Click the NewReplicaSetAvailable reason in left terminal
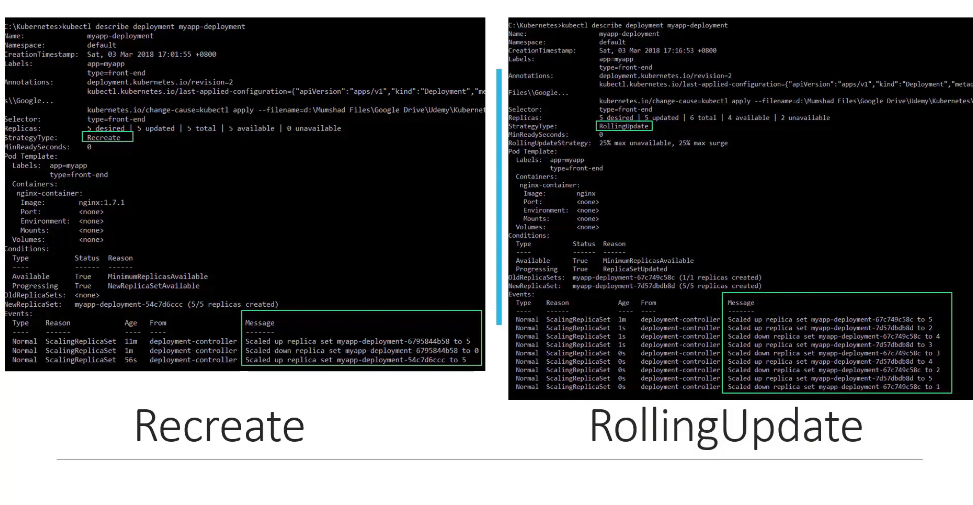Image resolution: width=973 pixels, height=505 pixels. point(153,285)
